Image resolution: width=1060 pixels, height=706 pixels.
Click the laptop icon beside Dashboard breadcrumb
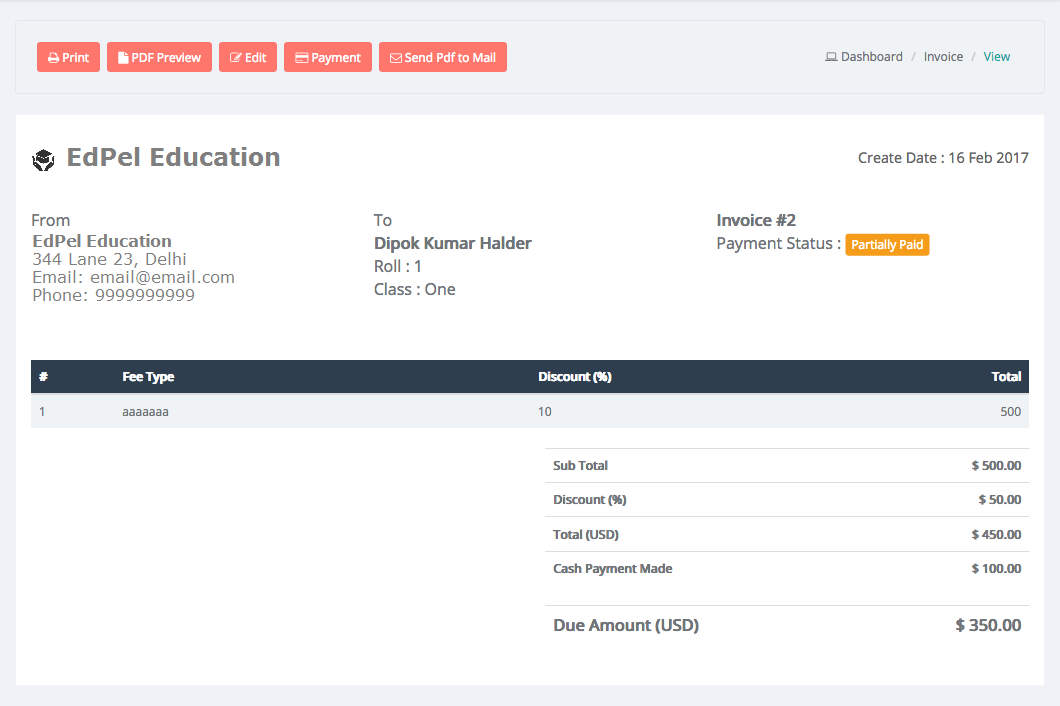coord(831,57)
